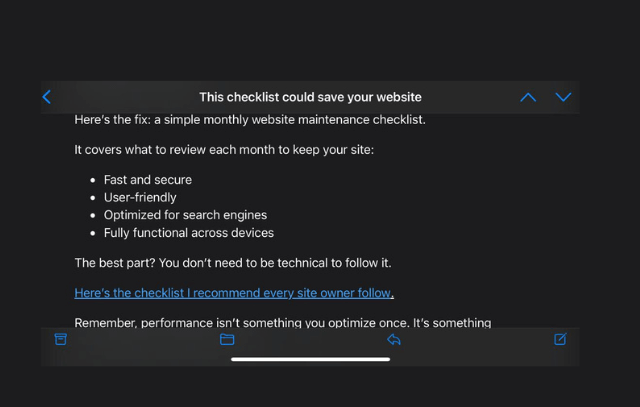Tap the 'Remember, performance' paragraph

282,323
